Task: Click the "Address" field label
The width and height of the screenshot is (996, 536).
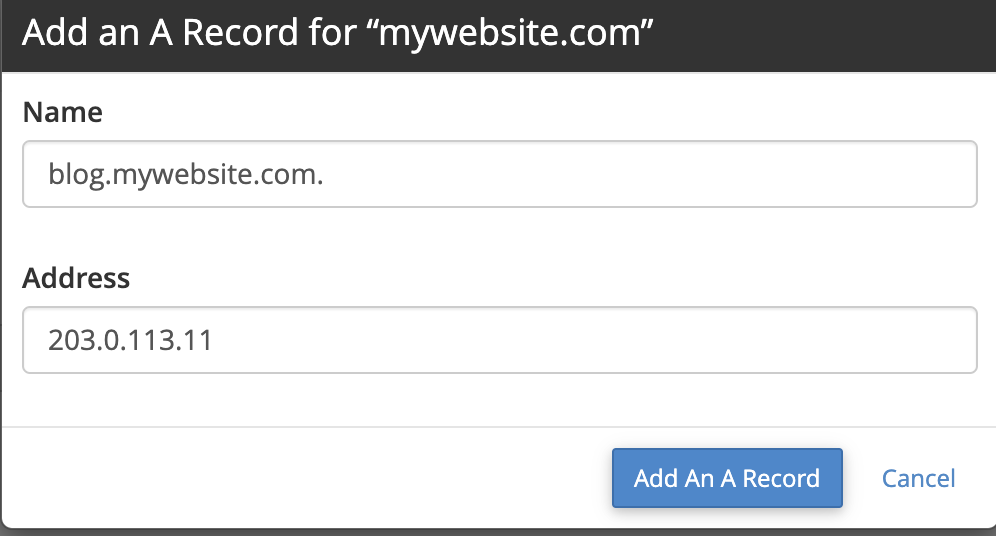Action: click(76, 277)
